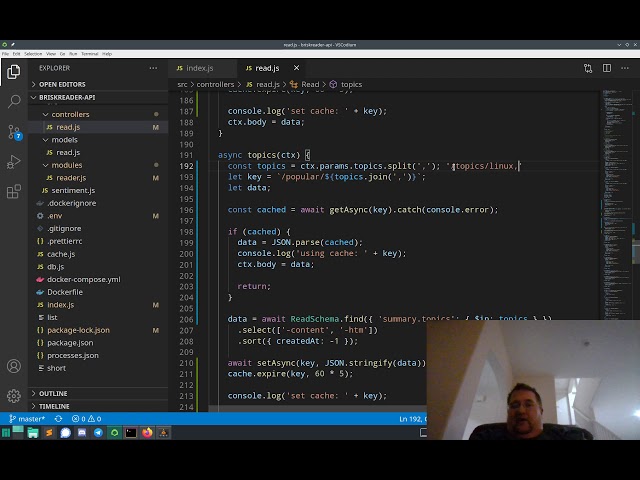Image resolution: width=640 pixels, height=480 pixels.
Task: Open docker-compose.yml file
Action: (x=83, y=279)
